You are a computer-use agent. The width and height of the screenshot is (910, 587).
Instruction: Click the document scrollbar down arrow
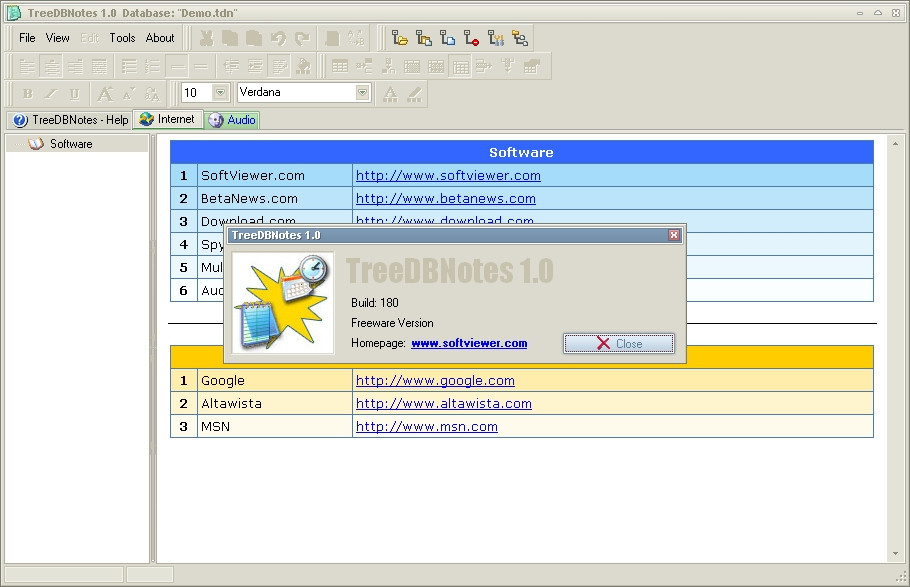click(x=895, y=554)
